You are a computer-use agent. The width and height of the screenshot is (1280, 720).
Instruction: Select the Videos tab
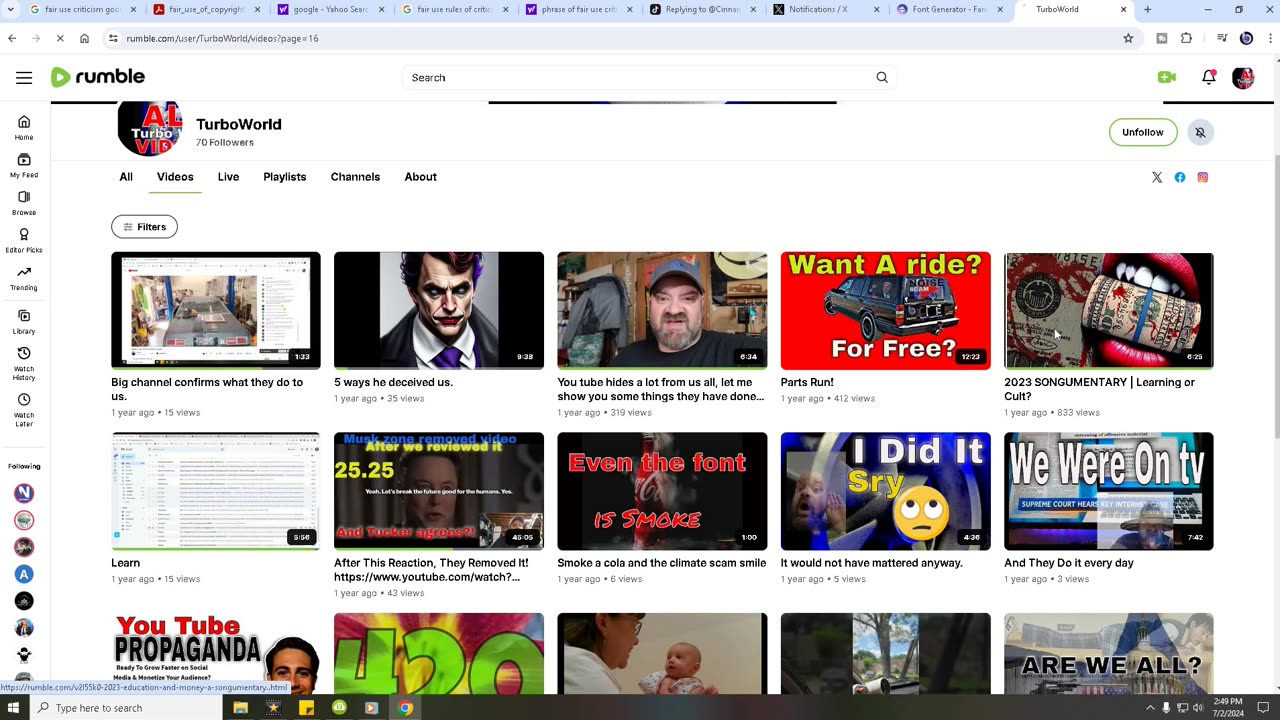pos(175,177)
